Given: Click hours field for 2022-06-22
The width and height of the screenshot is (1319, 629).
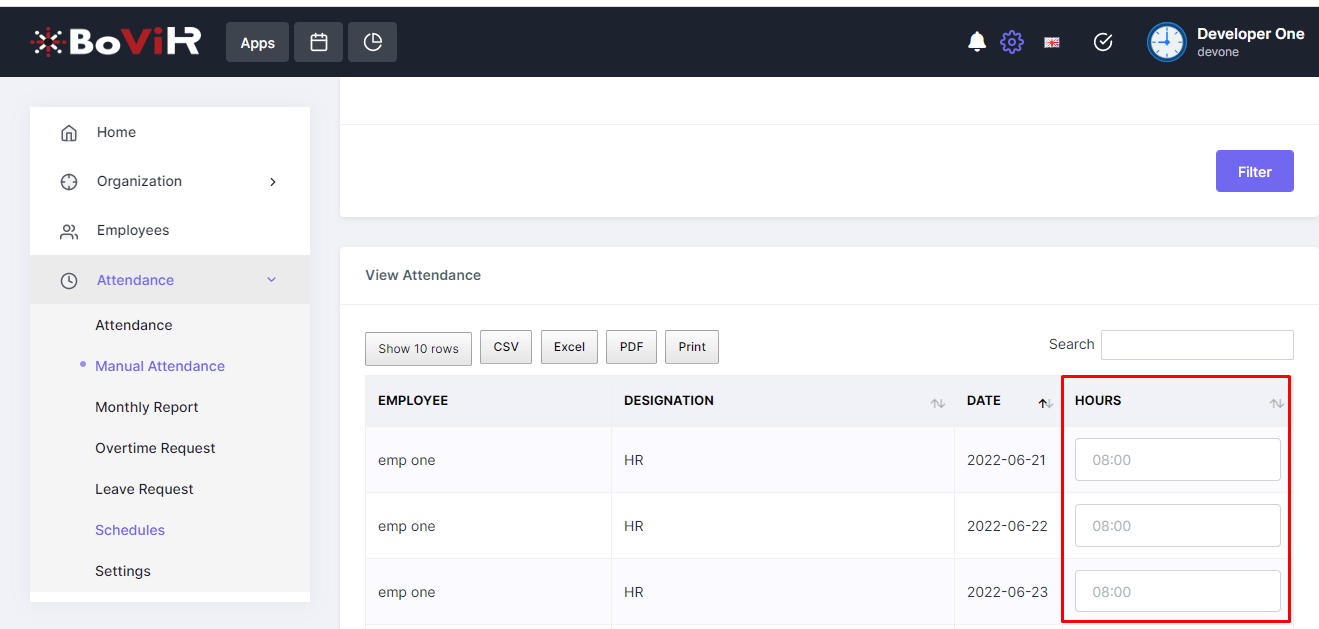Looking at the screenshot, I should [x=1178, y=526].
